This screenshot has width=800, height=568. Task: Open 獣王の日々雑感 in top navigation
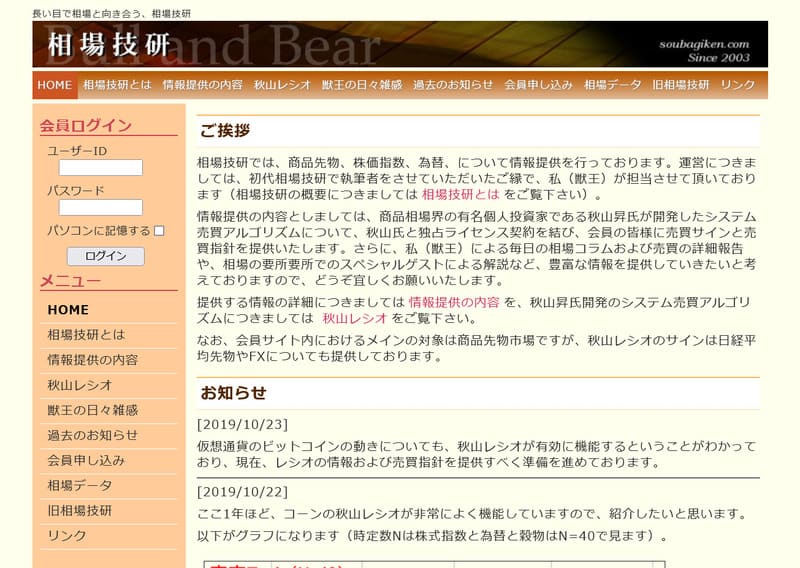tap(362, 85)
